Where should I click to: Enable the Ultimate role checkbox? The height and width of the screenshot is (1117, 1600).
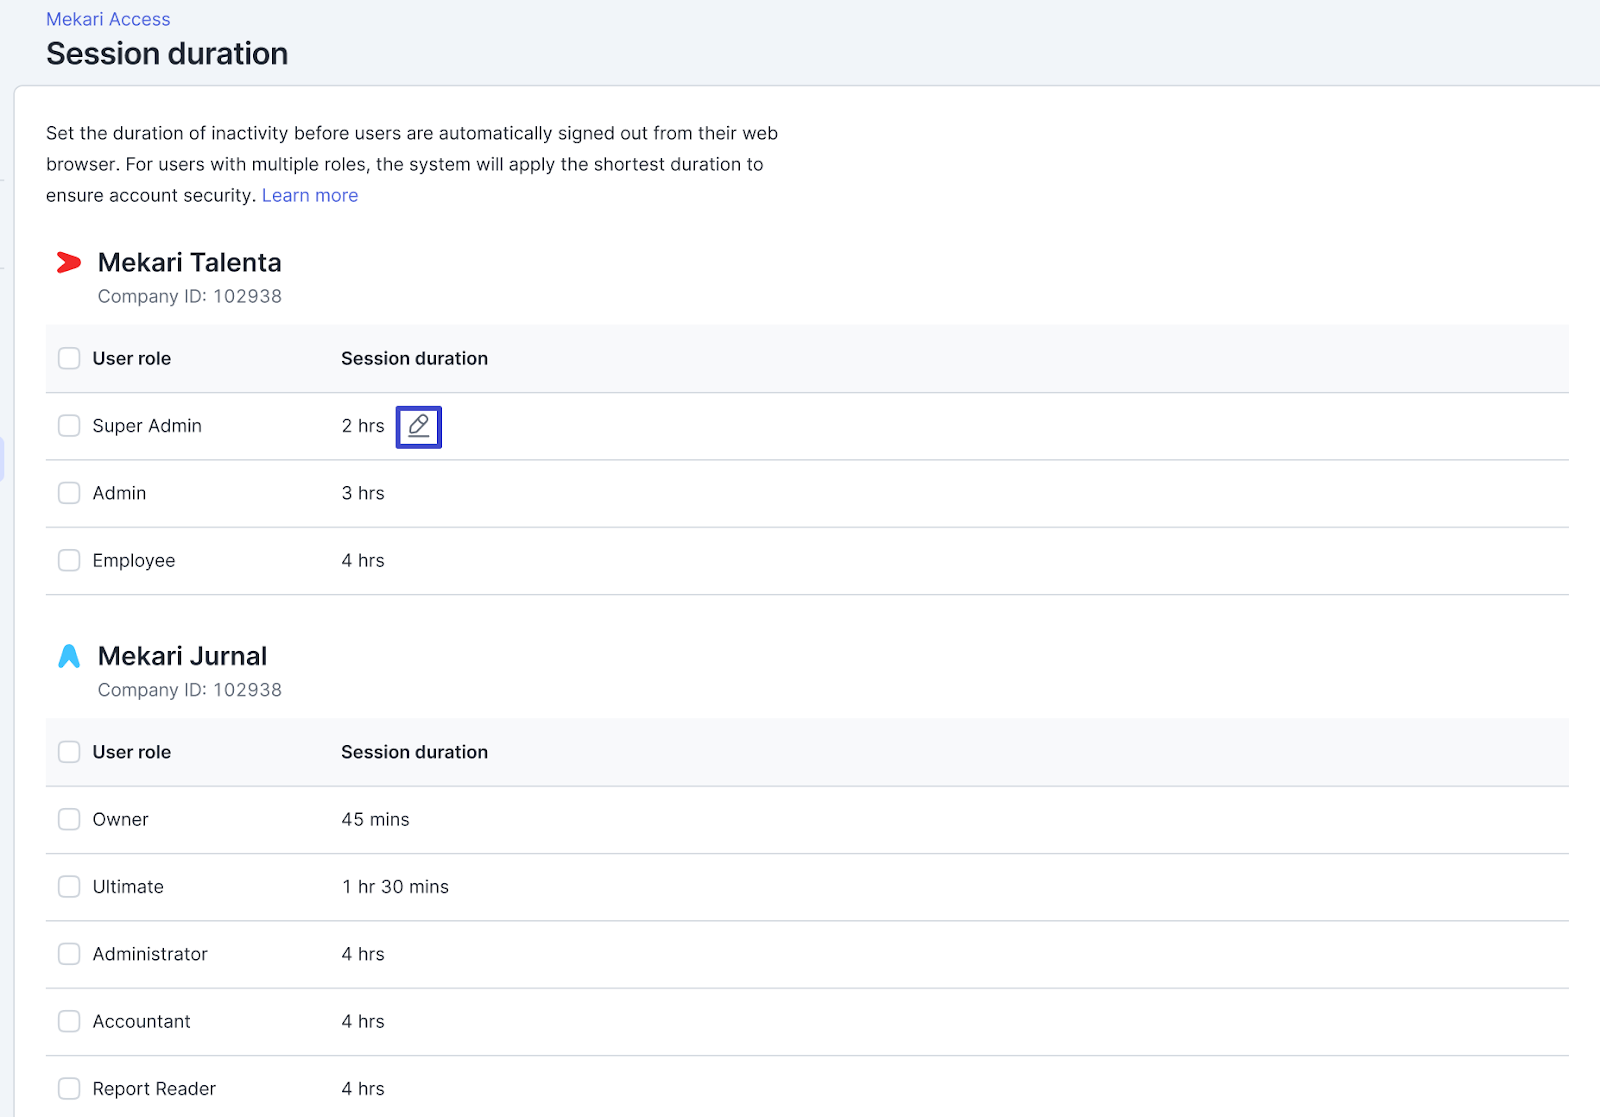point(69,887)
